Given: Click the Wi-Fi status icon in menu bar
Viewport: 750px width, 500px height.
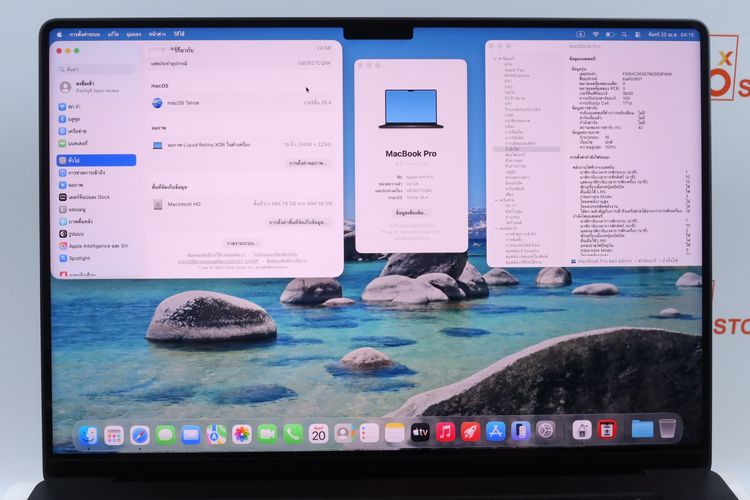Looking at the screenshot, I should [x=596, y=34].
